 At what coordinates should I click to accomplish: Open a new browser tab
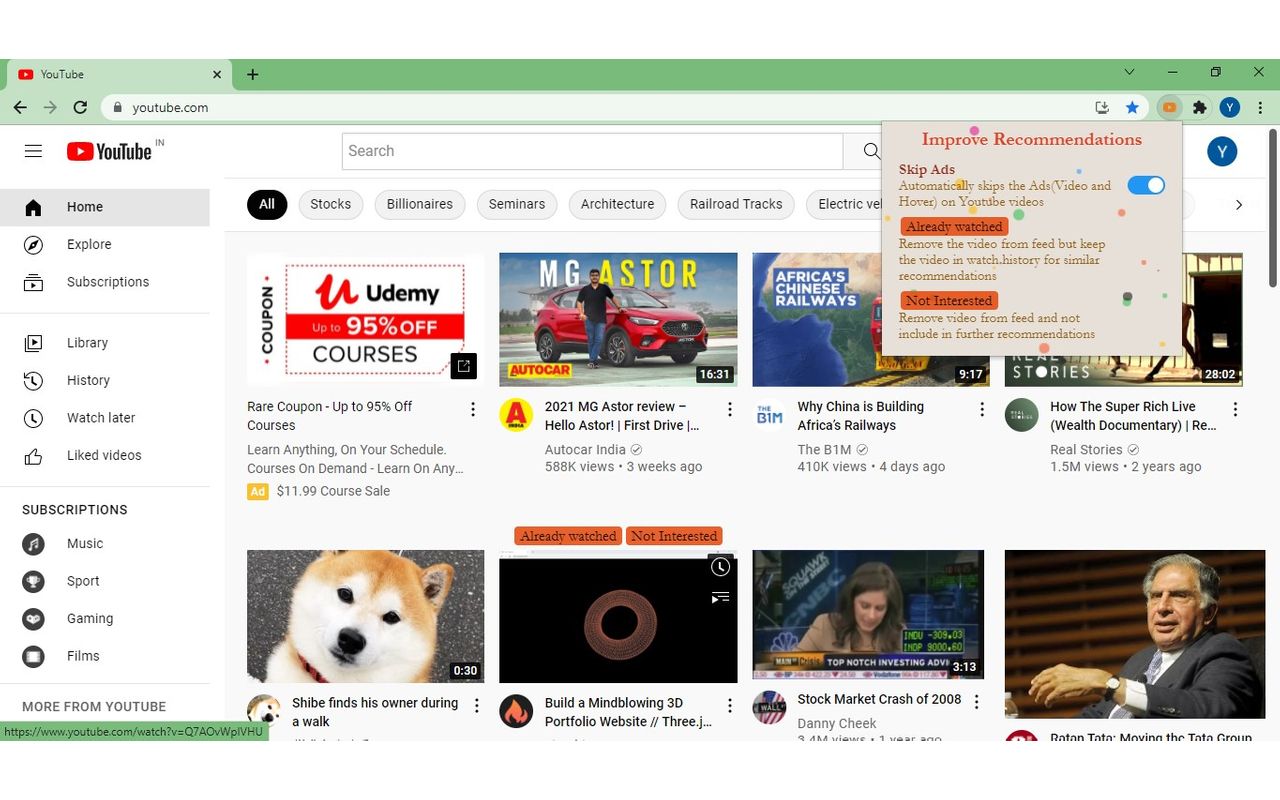click(x=252, y=74)
